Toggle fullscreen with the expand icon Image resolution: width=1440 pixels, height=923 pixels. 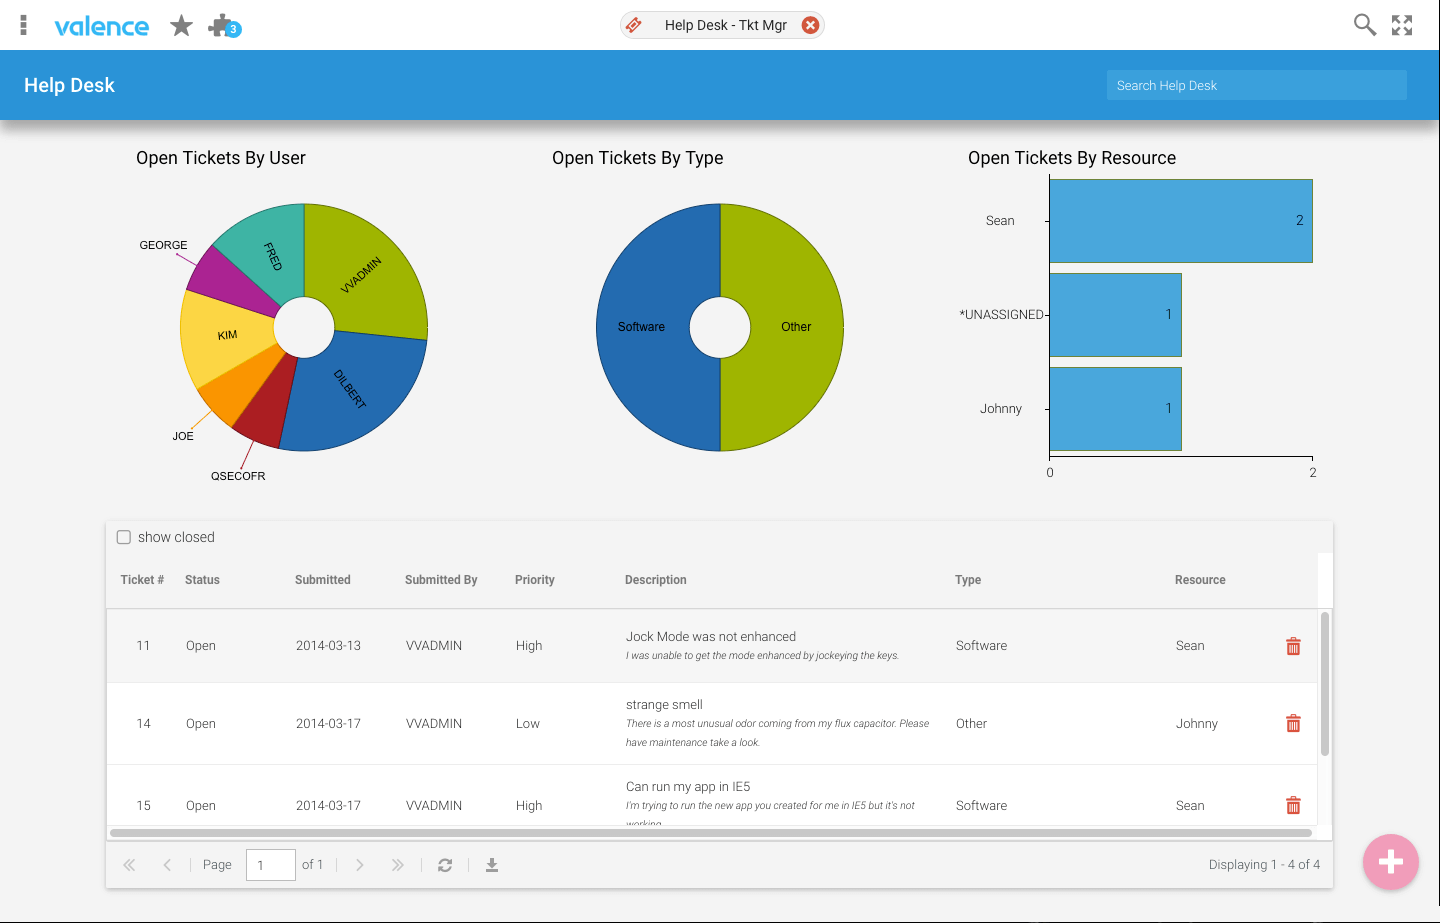pyautogui.click(x=1402, y=25)
